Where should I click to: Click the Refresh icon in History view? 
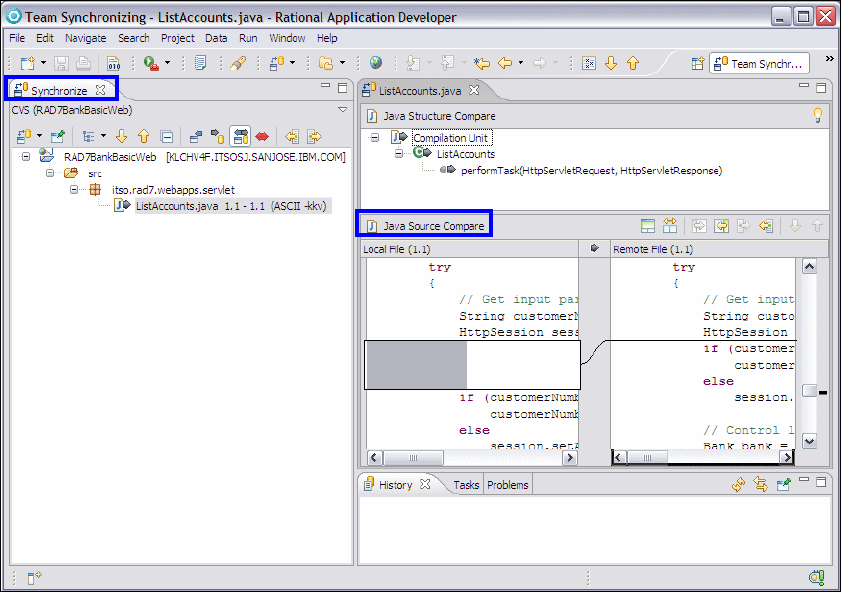[x=738, y=485]
